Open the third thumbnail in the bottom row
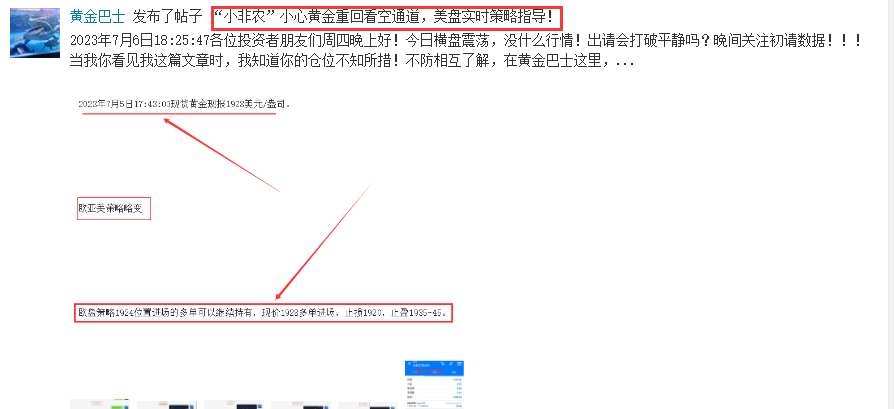 coord(234,404)
